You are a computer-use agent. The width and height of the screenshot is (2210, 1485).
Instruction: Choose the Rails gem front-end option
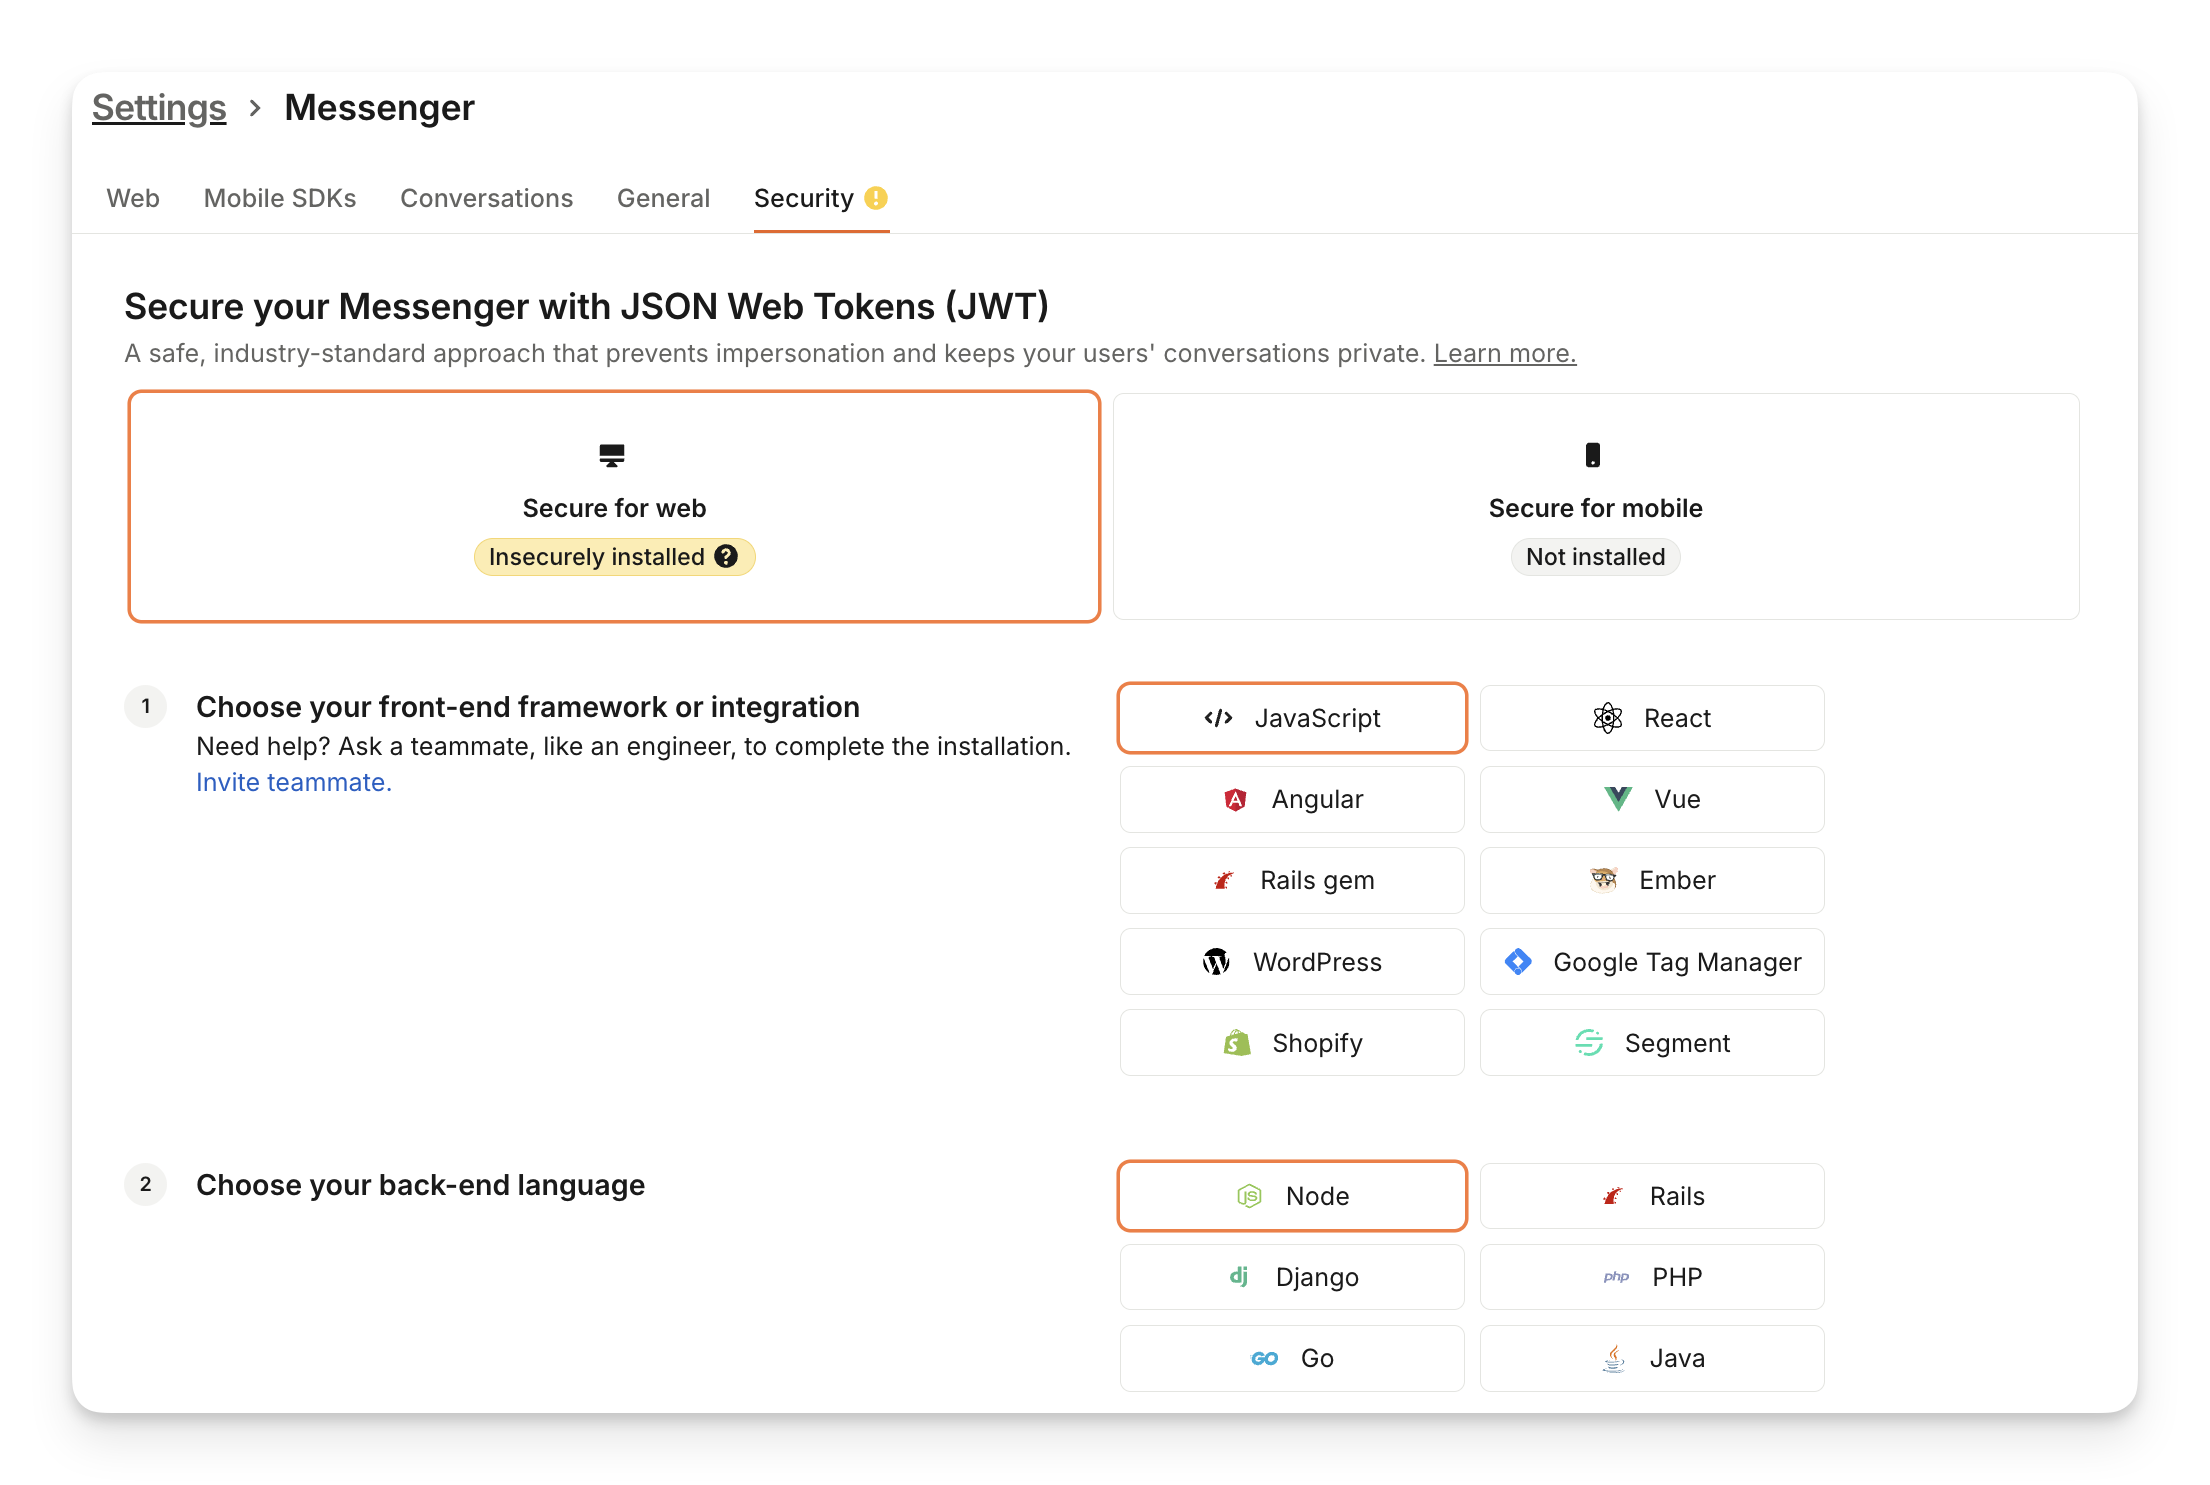[x=1292, y=880]
